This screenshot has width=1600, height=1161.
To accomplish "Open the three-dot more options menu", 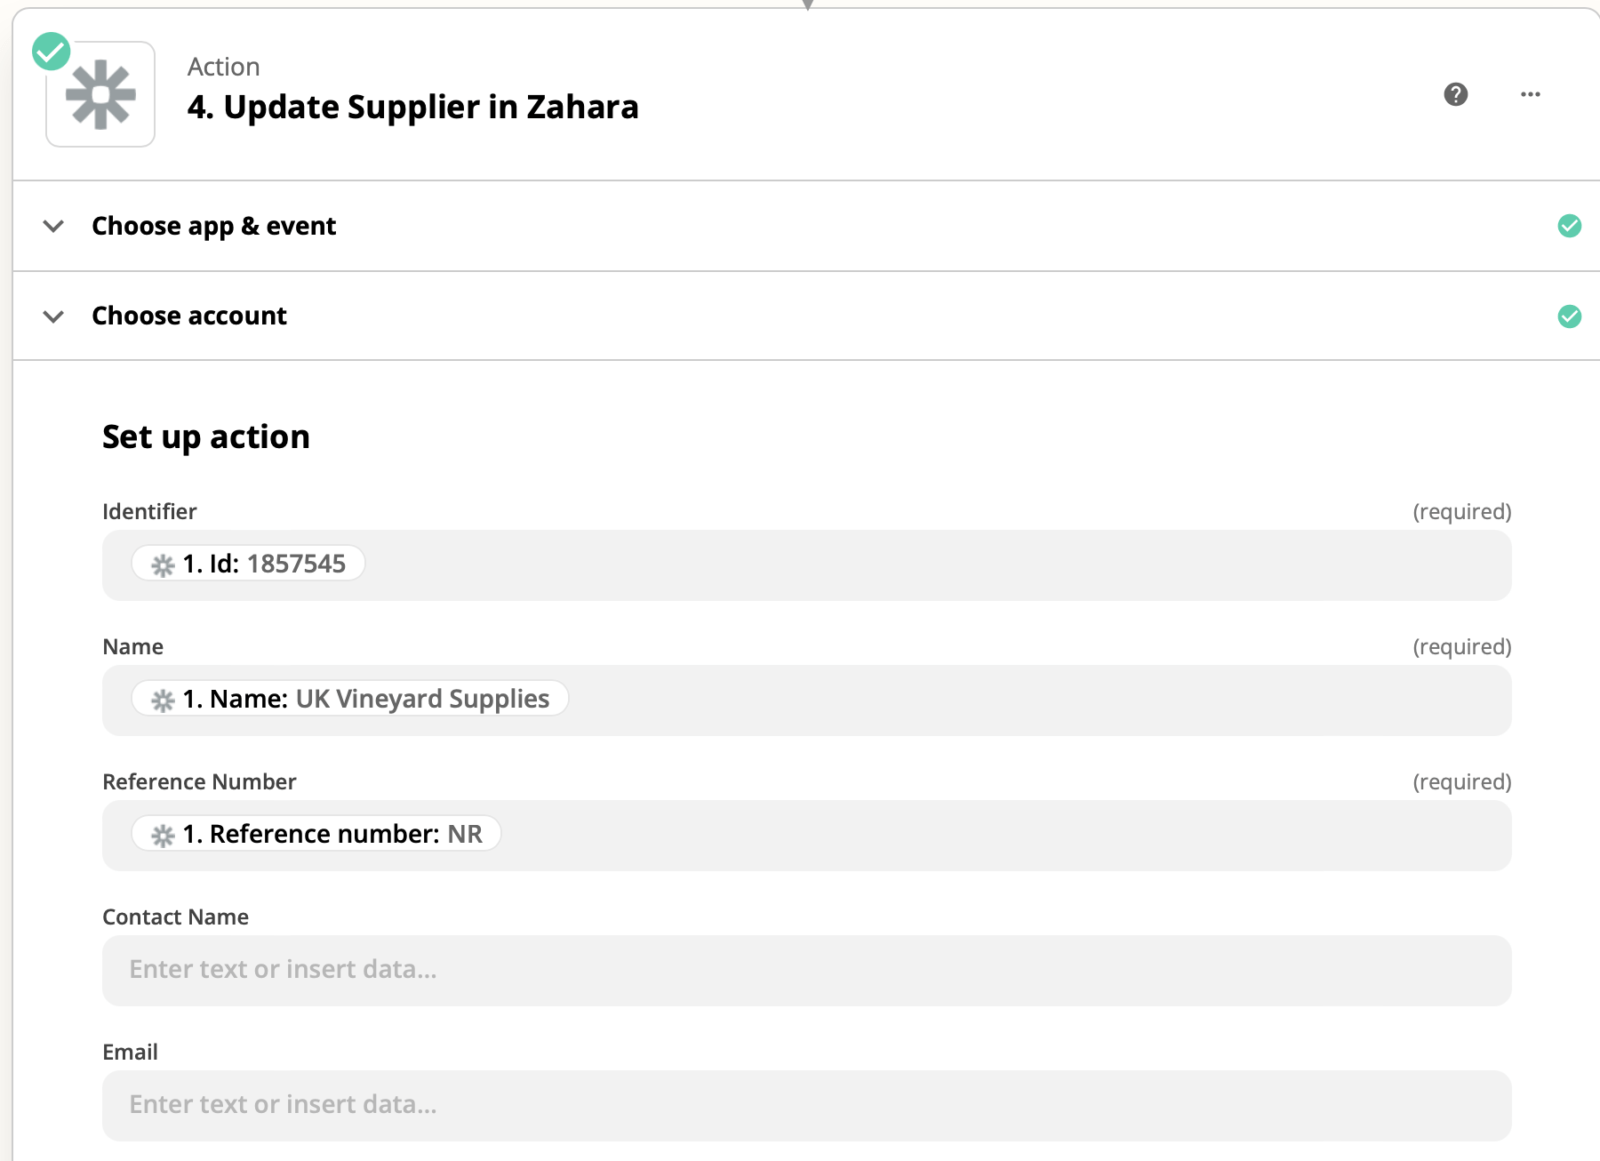I will tap(1530, 94).
